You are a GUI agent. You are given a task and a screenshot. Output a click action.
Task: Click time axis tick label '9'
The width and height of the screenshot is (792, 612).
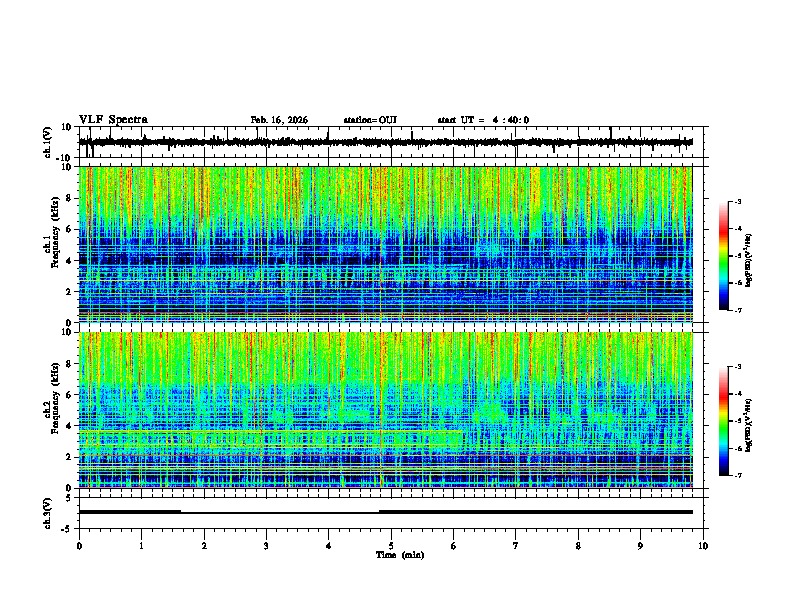pyautogui.click(x=640, y=546)
